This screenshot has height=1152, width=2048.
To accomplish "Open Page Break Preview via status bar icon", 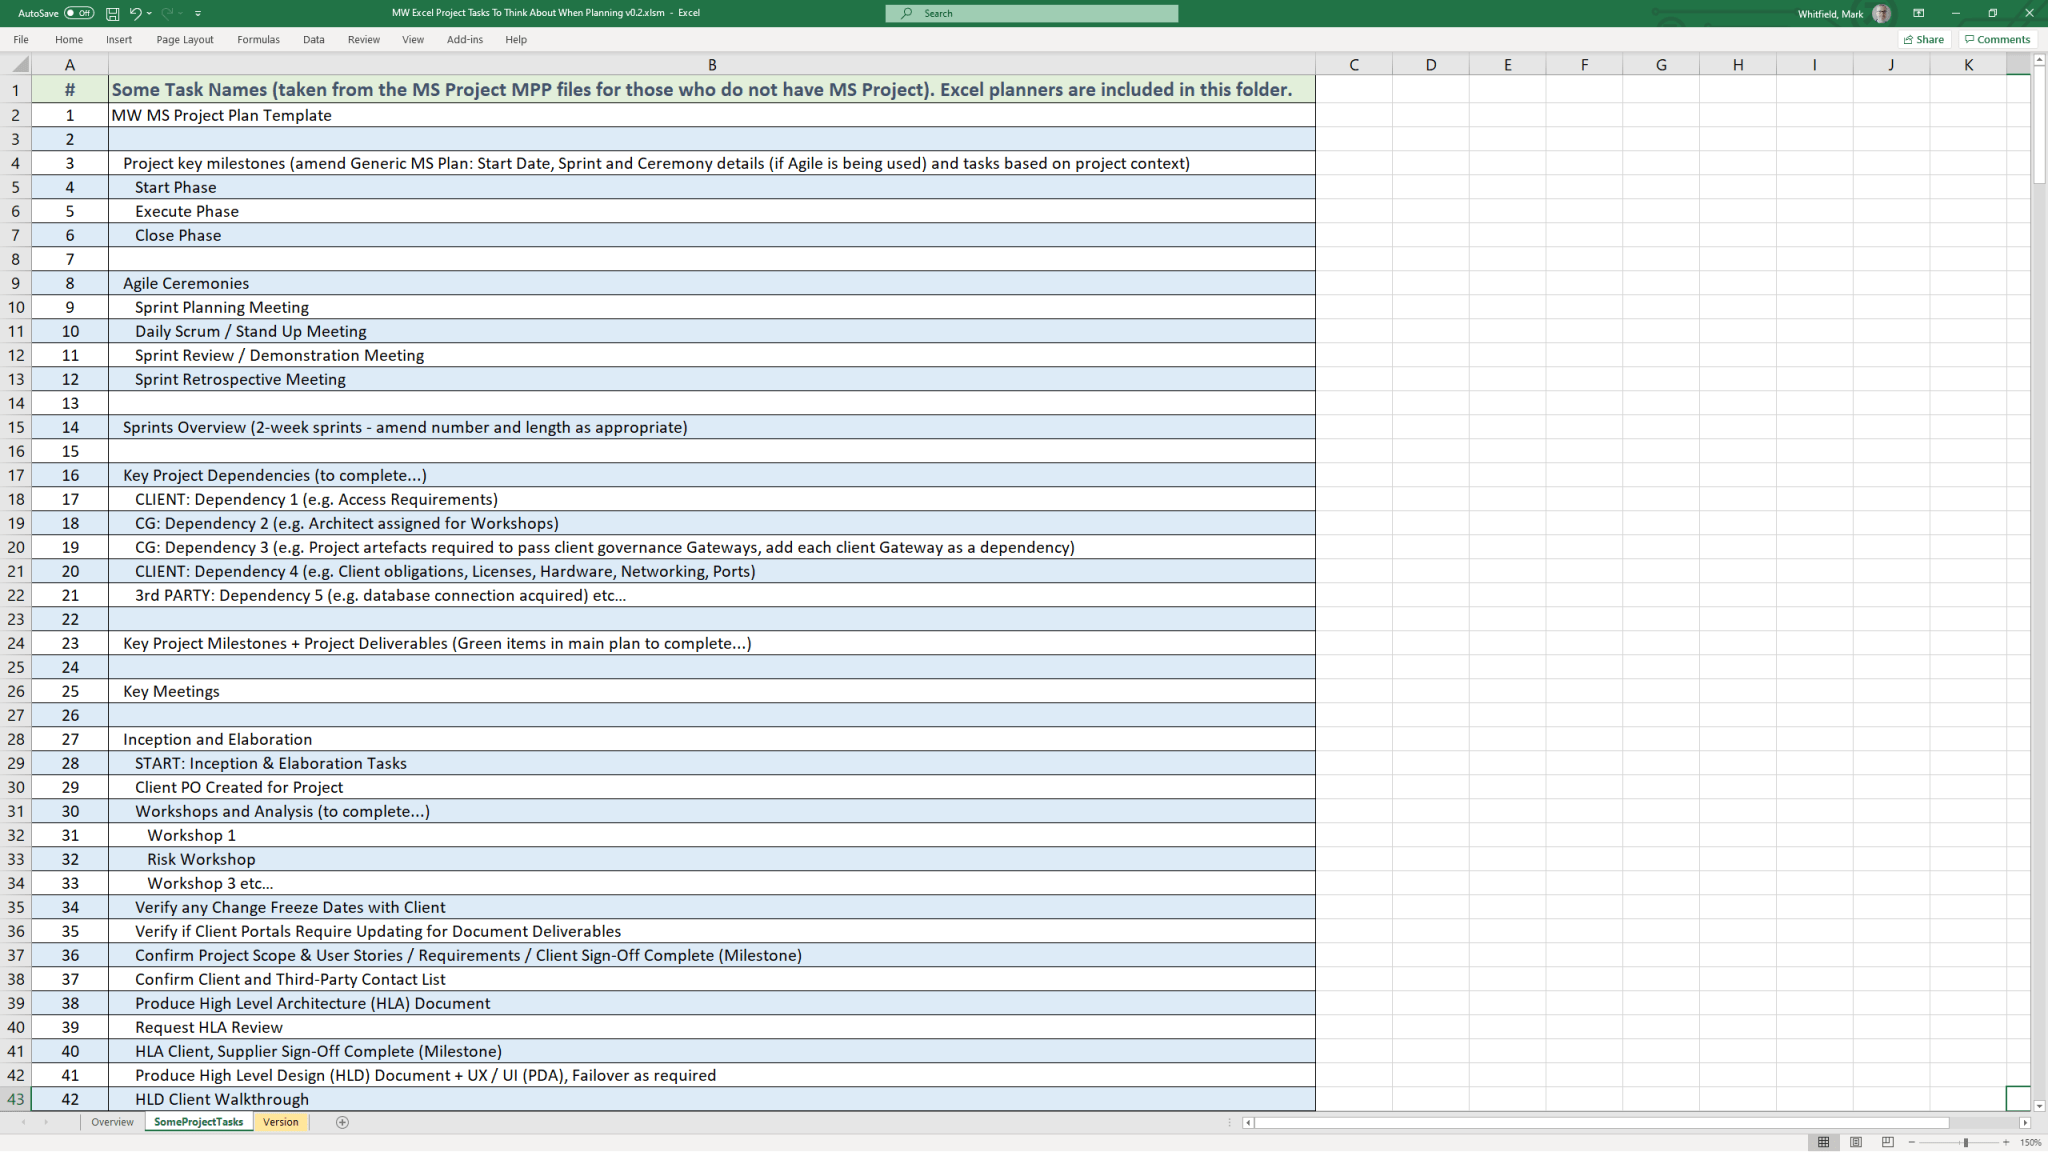I will (x=1888, y=1141).
